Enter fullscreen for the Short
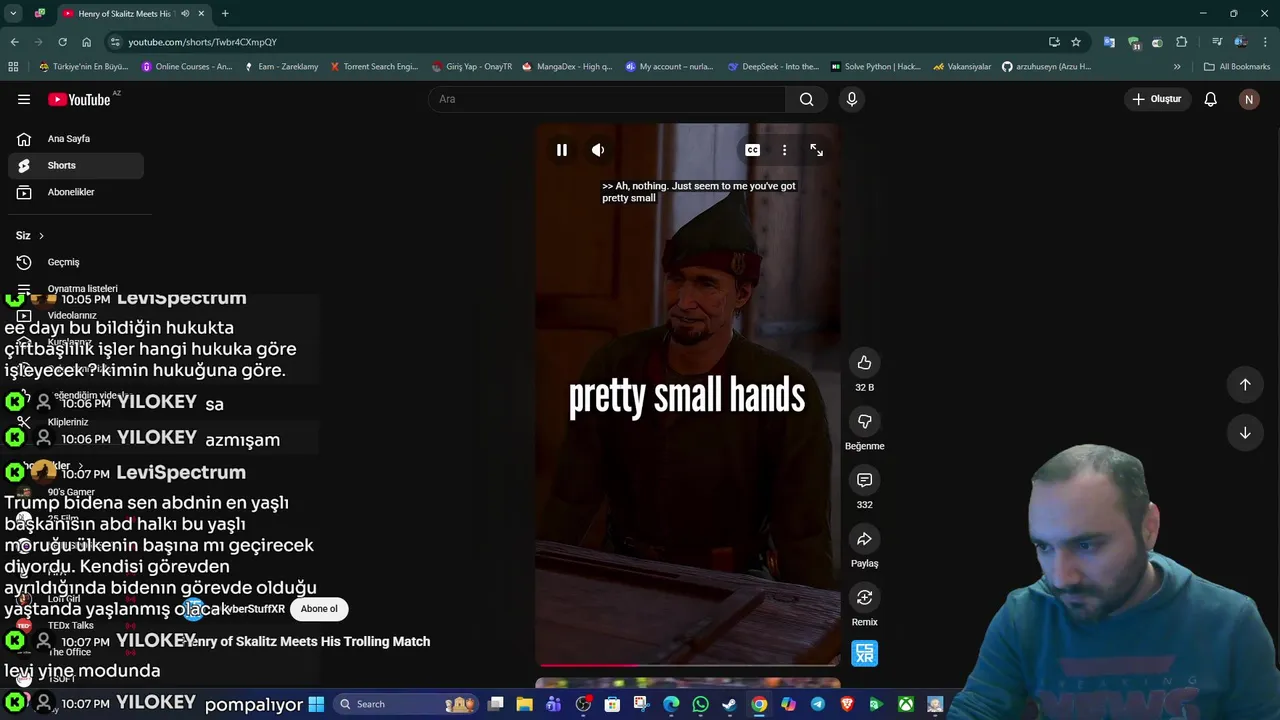 (817, 150)
